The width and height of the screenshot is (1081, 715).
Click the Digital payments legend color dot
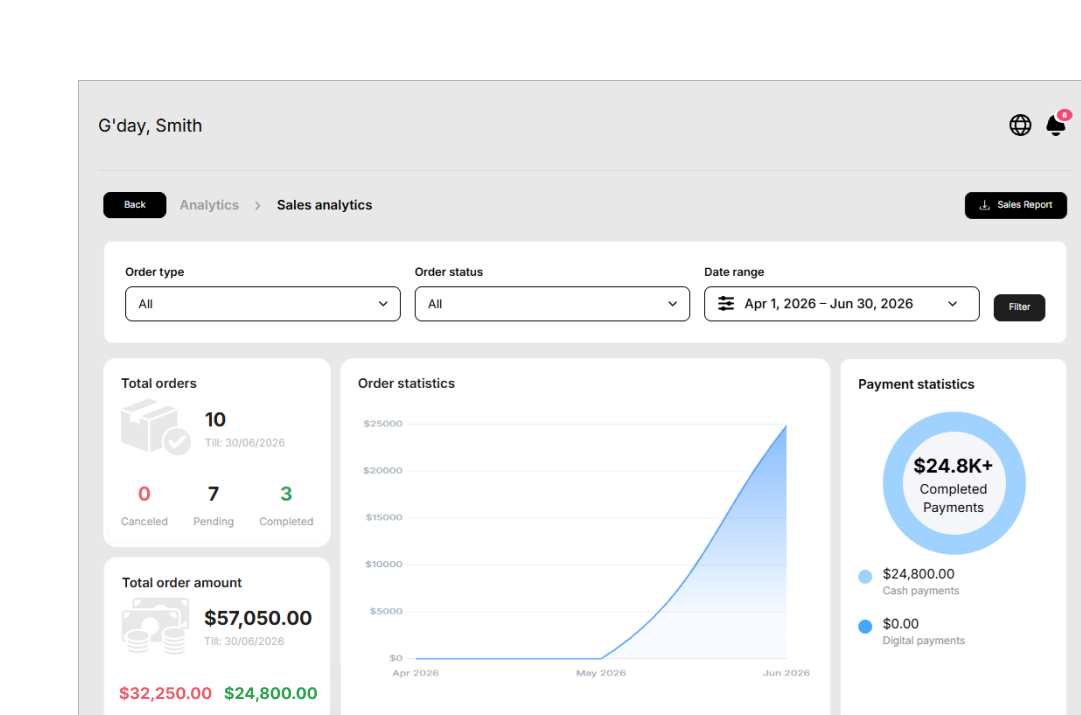tap(865, 626)
